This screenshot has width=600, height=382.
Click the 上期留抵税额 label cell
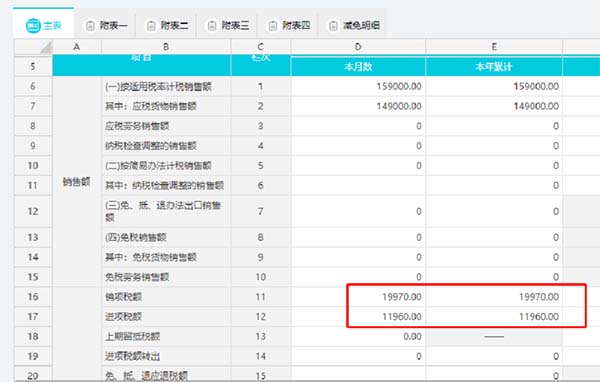(x=166, y=336)
